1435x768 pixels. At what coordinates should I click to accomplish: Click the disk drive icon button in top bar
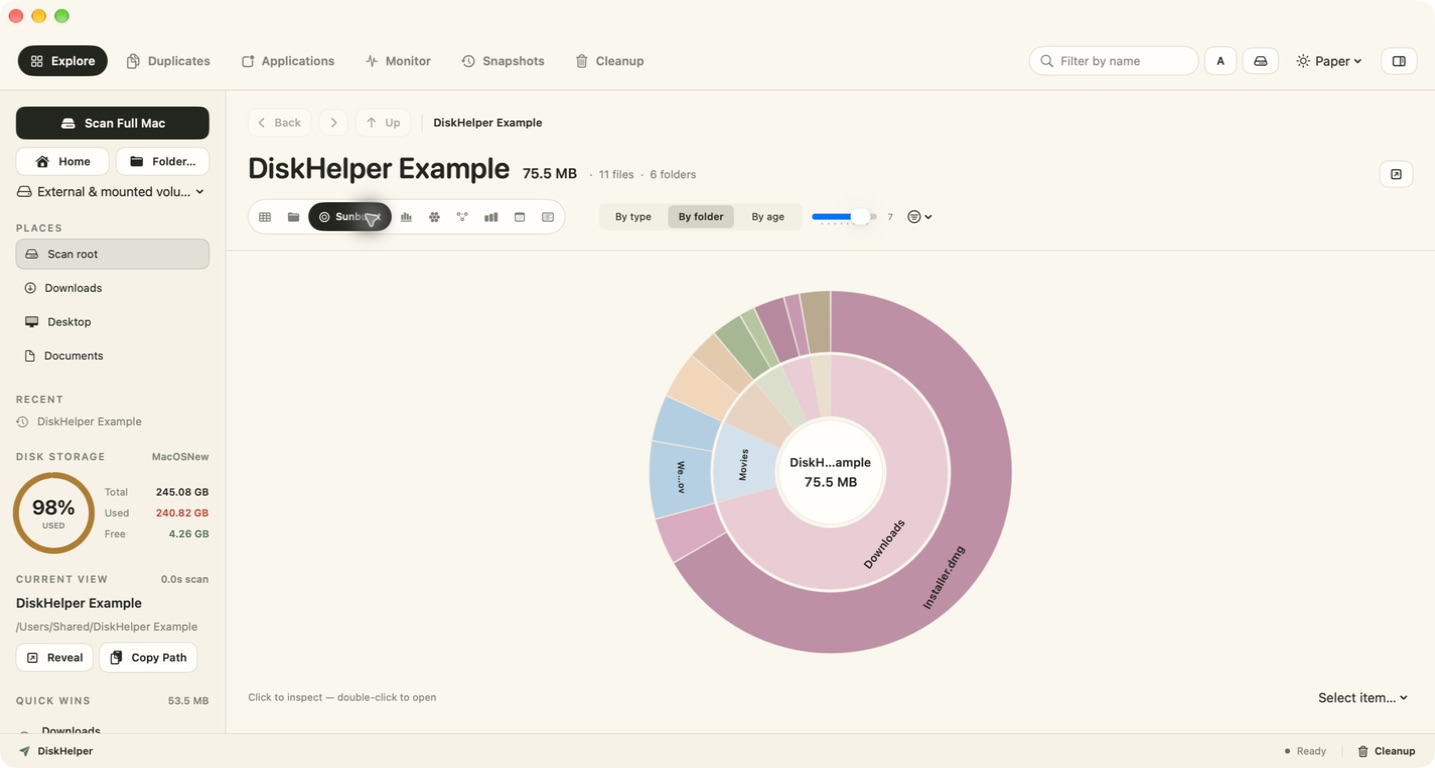click(1260, 61)
